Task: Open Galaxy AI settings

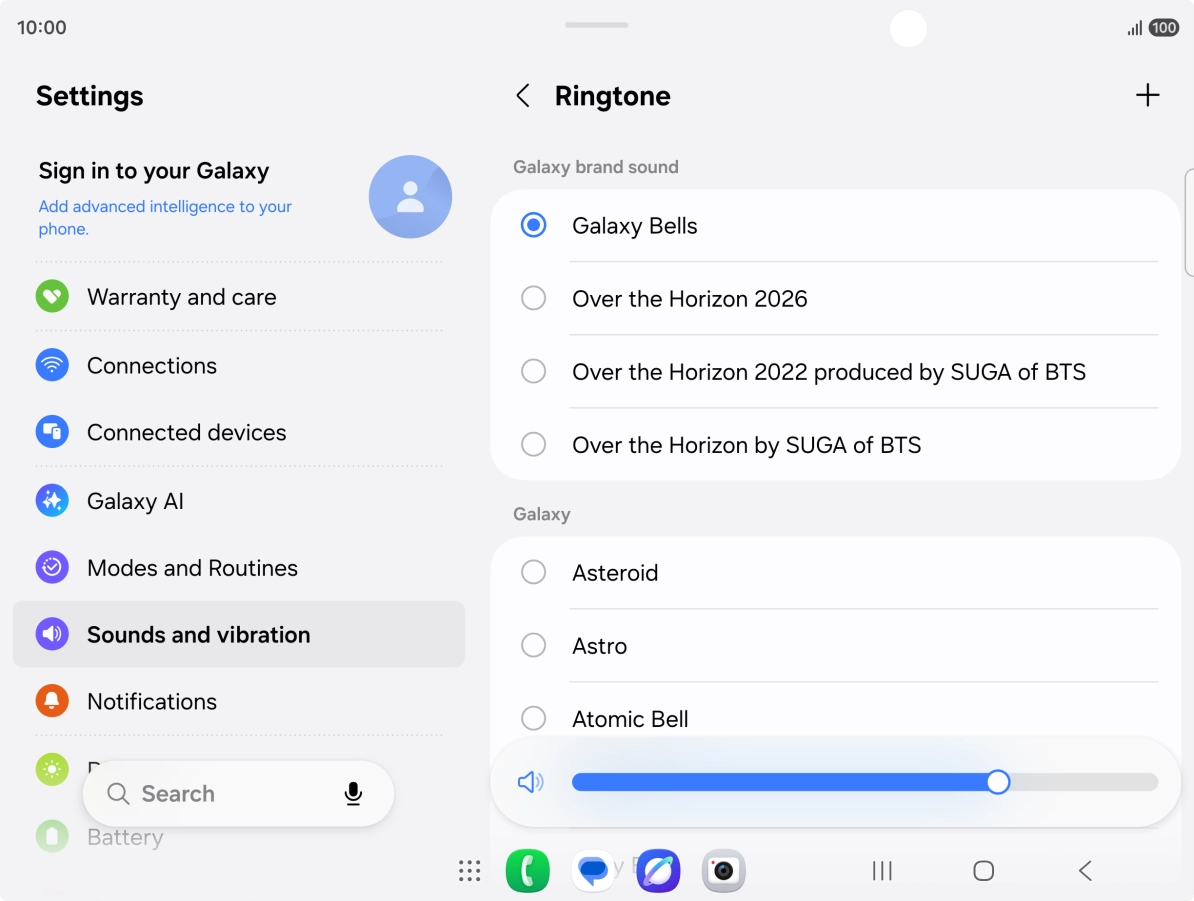Action: click(x=238, y=501)
